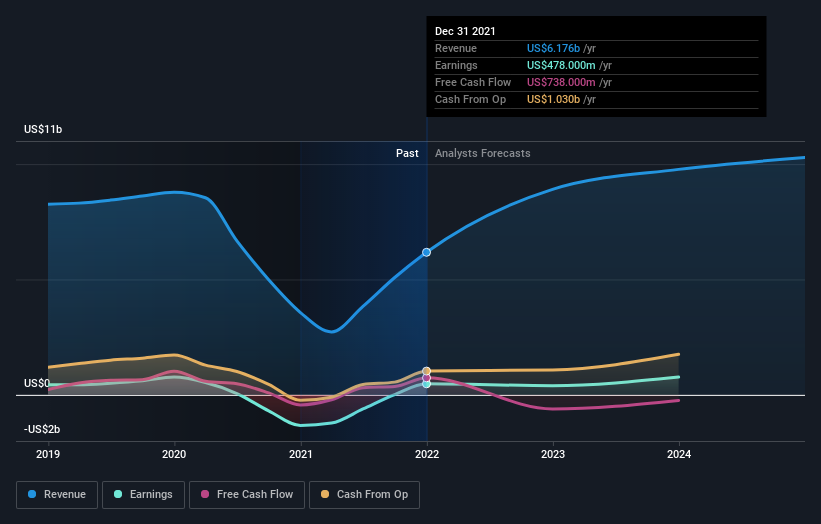Click the Past section label
The height and width of the screenshot is (524, 821).
click(x=407, y=153)
